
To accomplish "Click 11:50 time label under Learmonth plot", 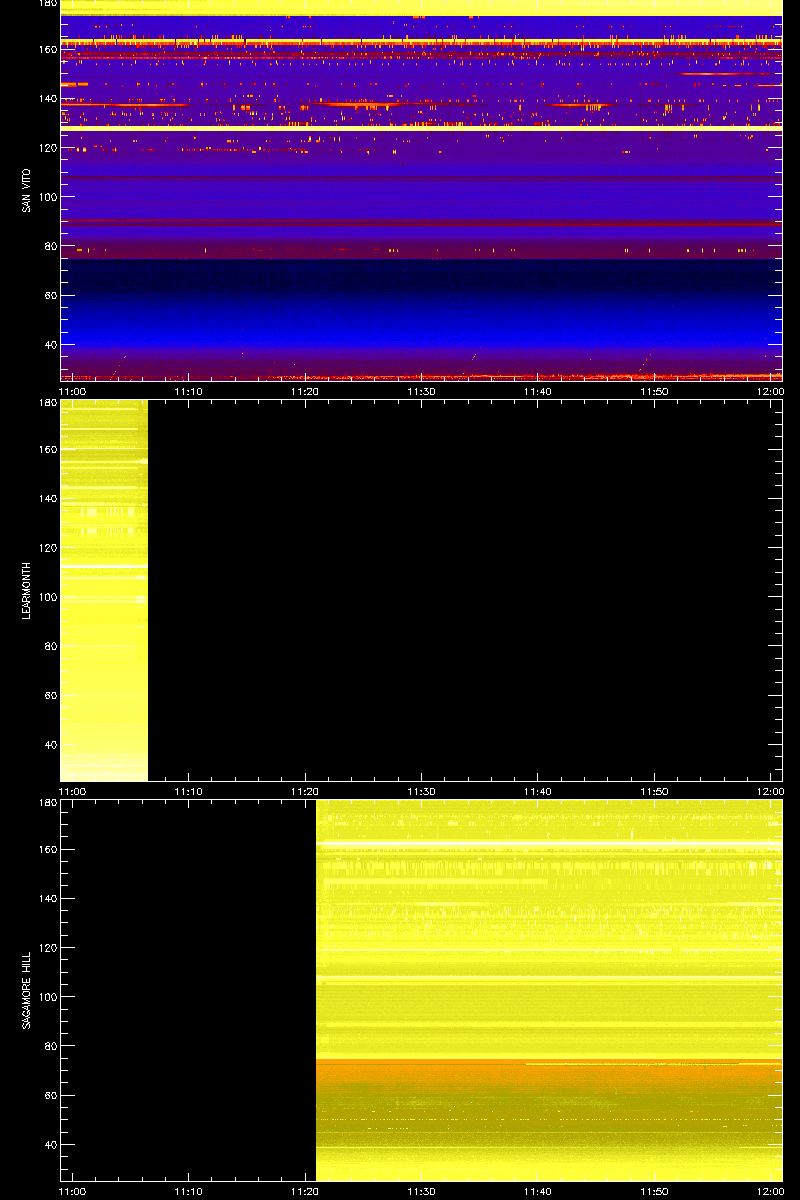I will [654, 791].
